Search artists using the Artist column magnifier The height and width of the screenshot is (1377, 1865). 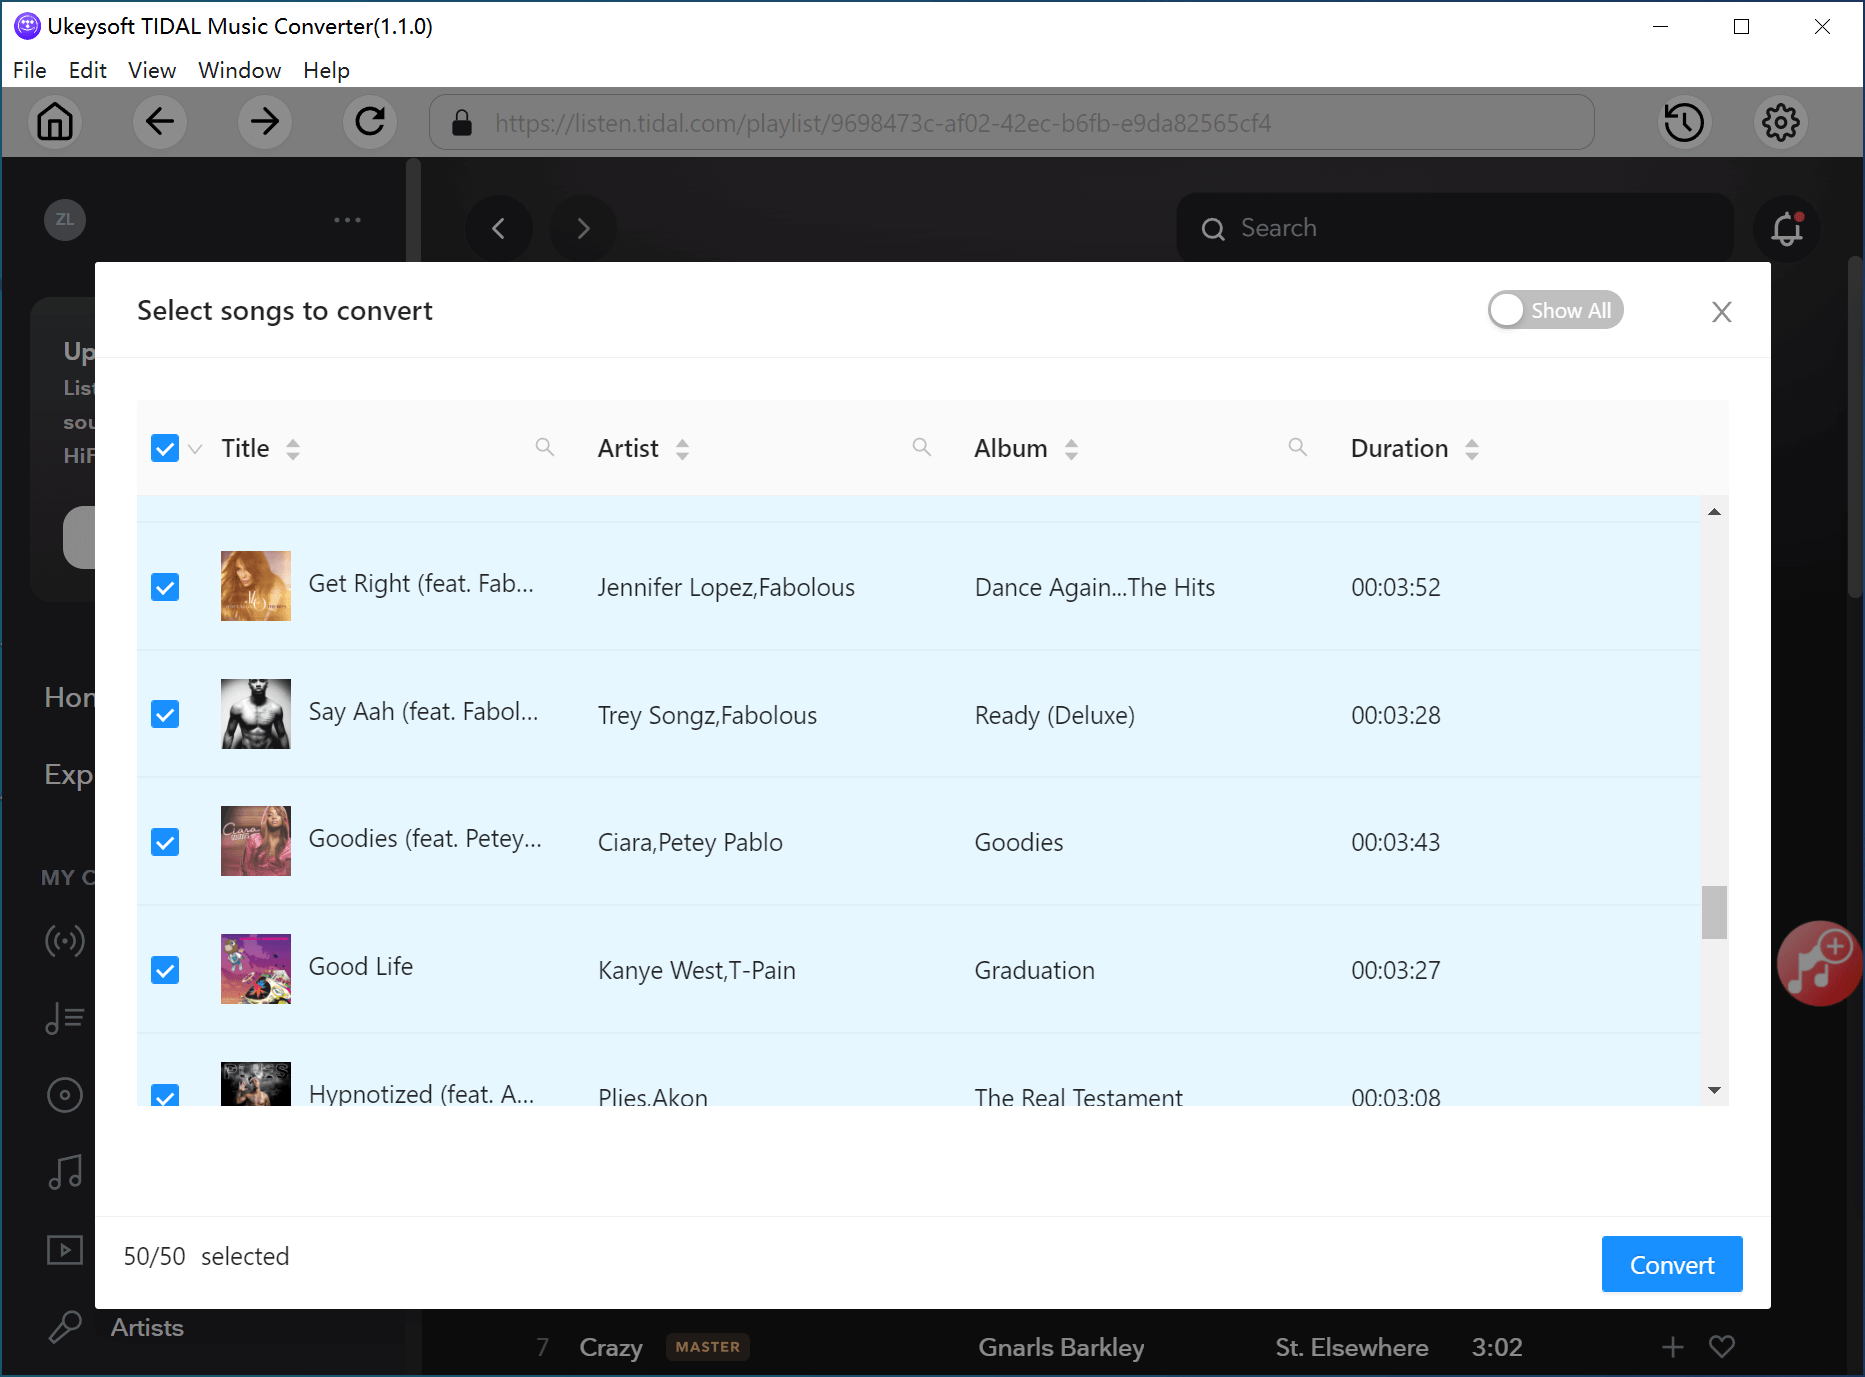pyautogui.click(x=921, y=447)
